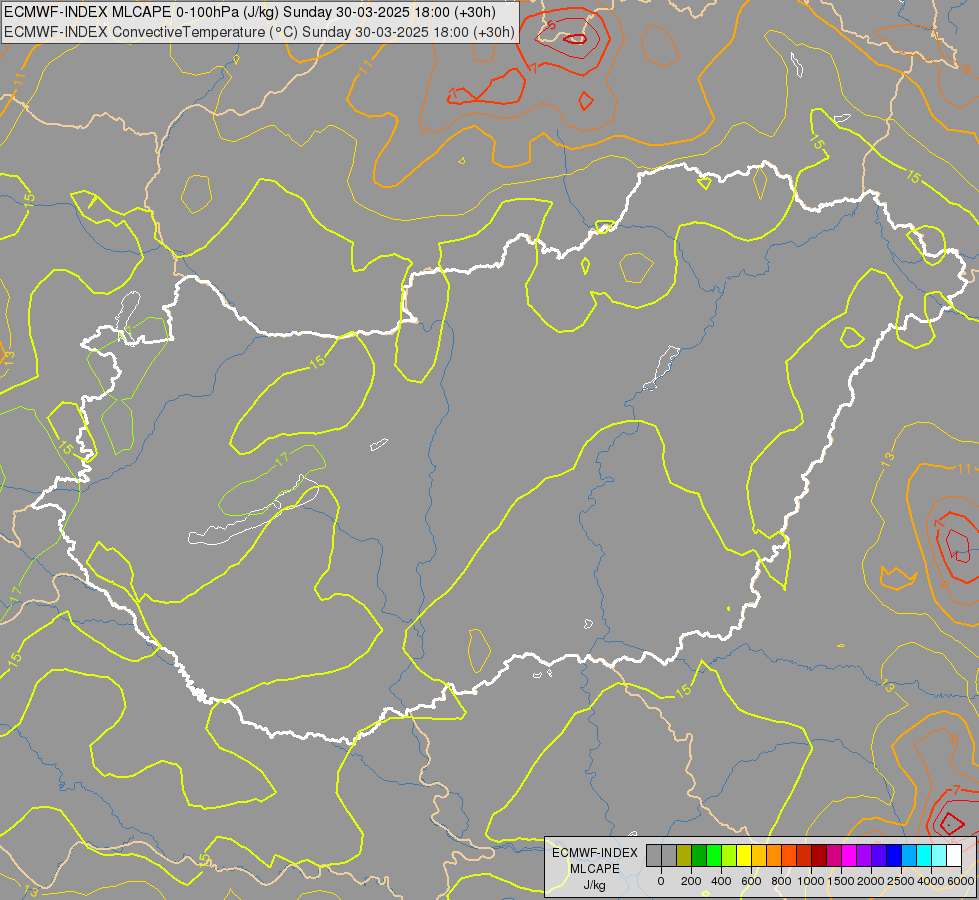The width and height of the screenshot is (979, 900).
Task: Pick the orange-red legend swatch
Action: pyautogui.click(x=789, y=855)
